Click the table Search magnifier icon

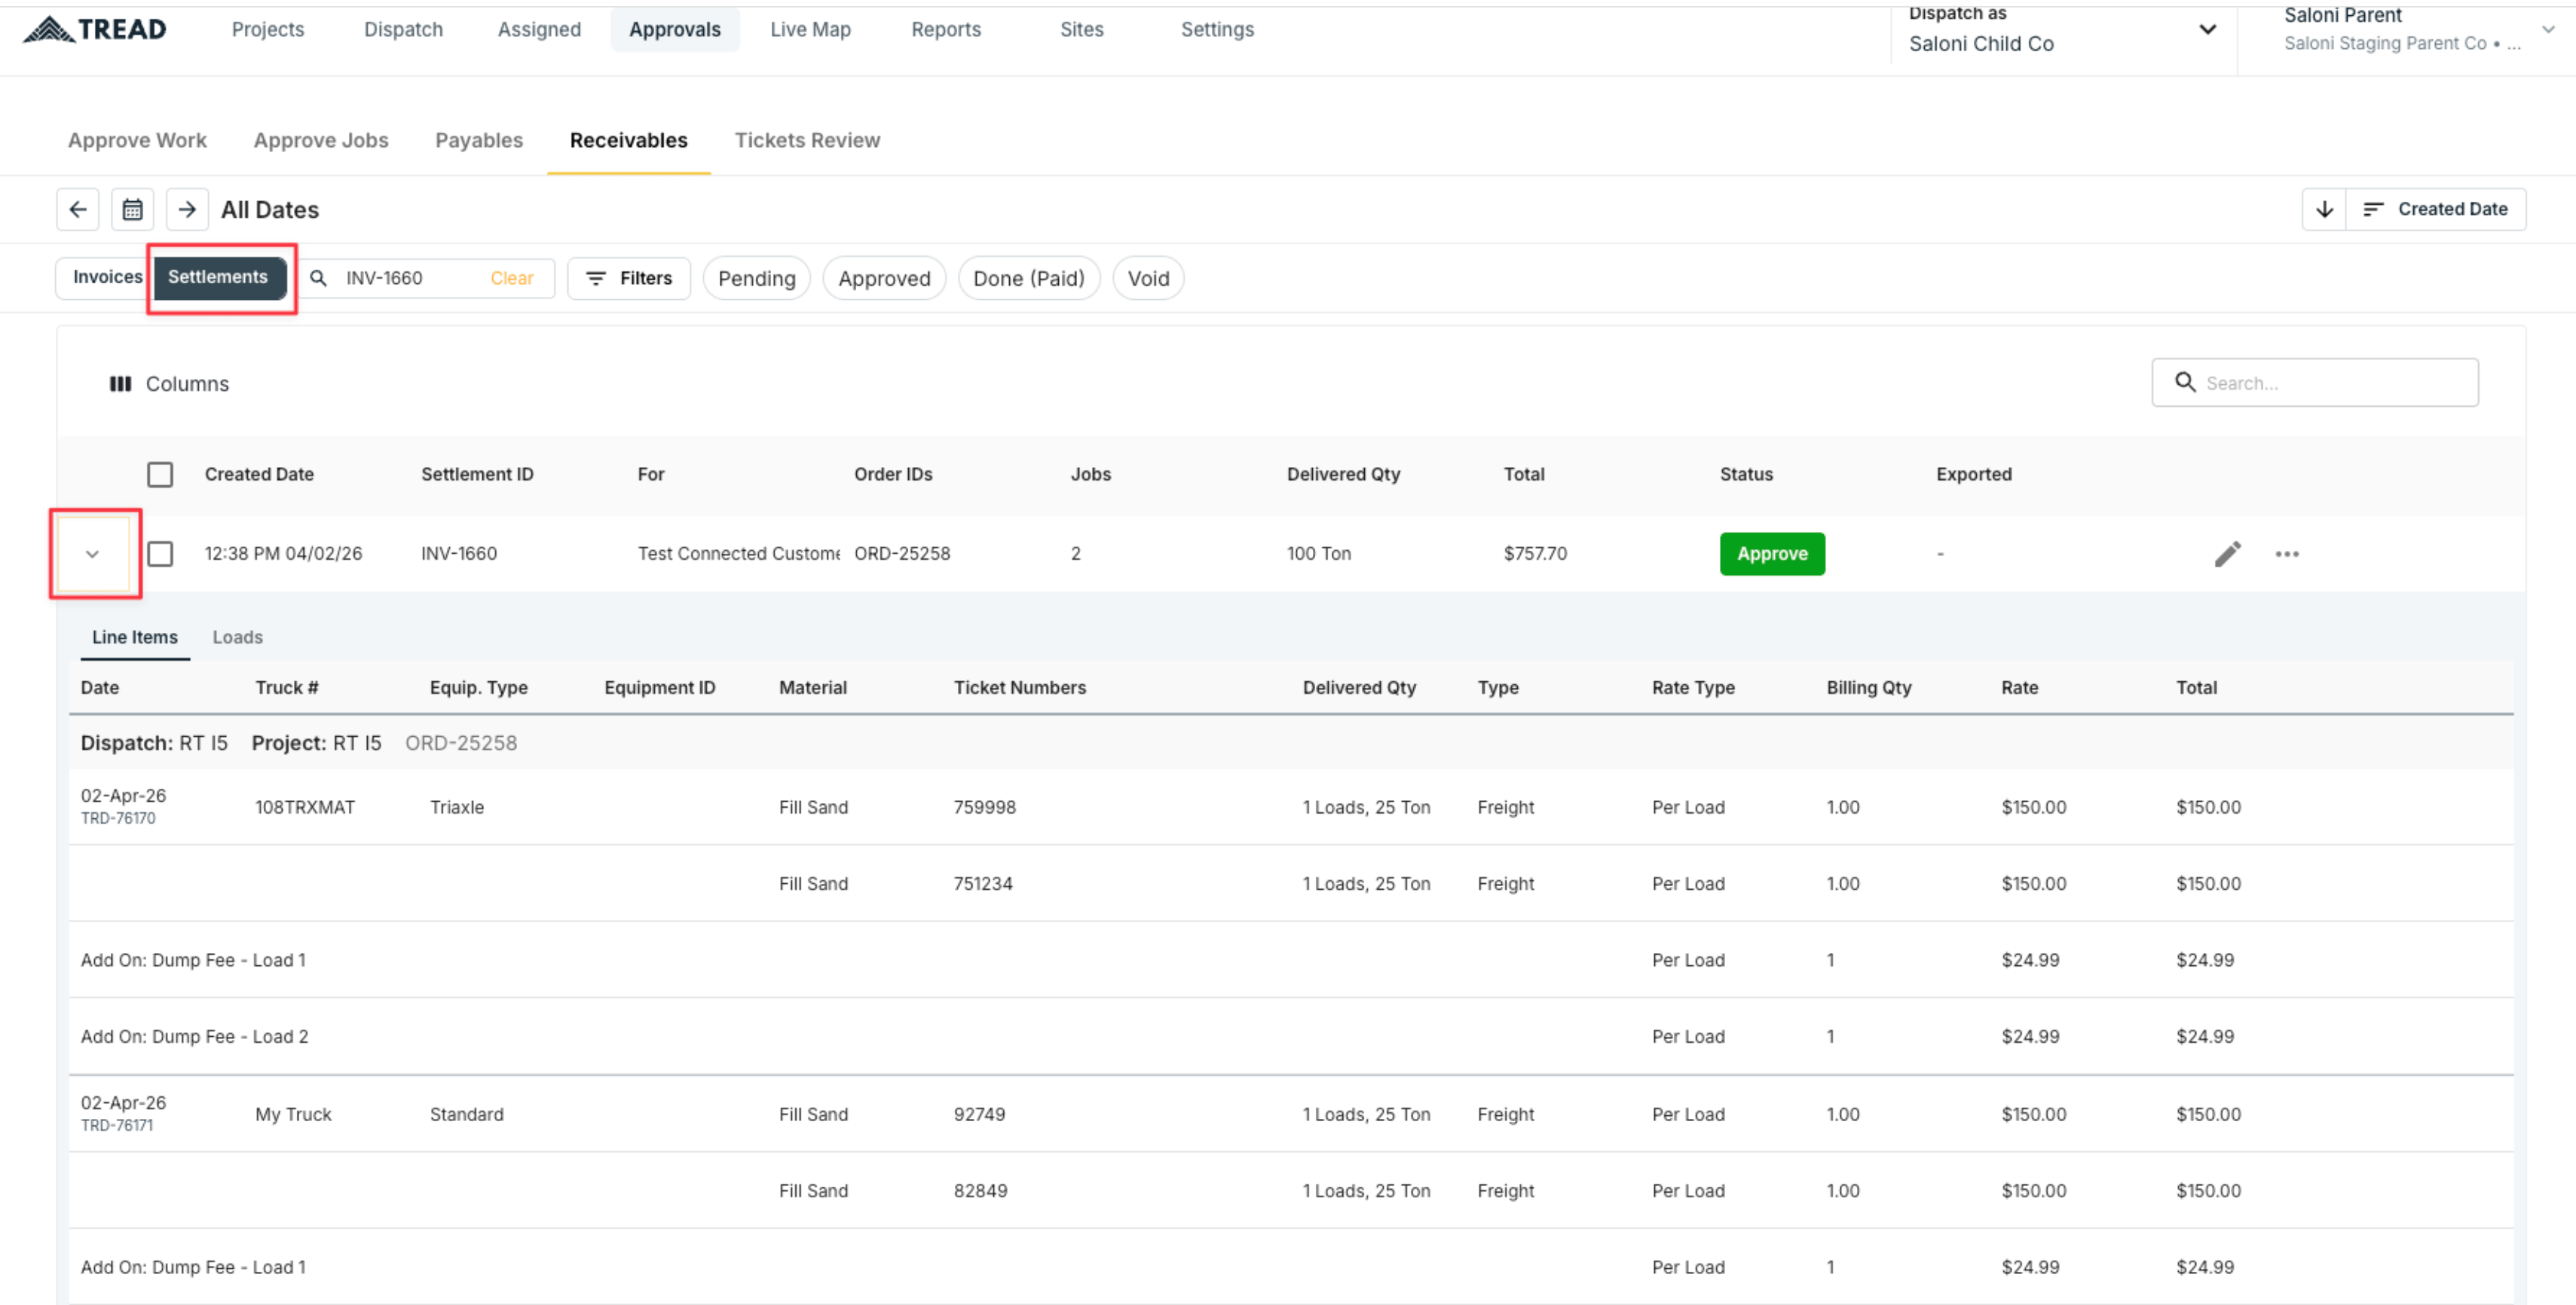2185,383
